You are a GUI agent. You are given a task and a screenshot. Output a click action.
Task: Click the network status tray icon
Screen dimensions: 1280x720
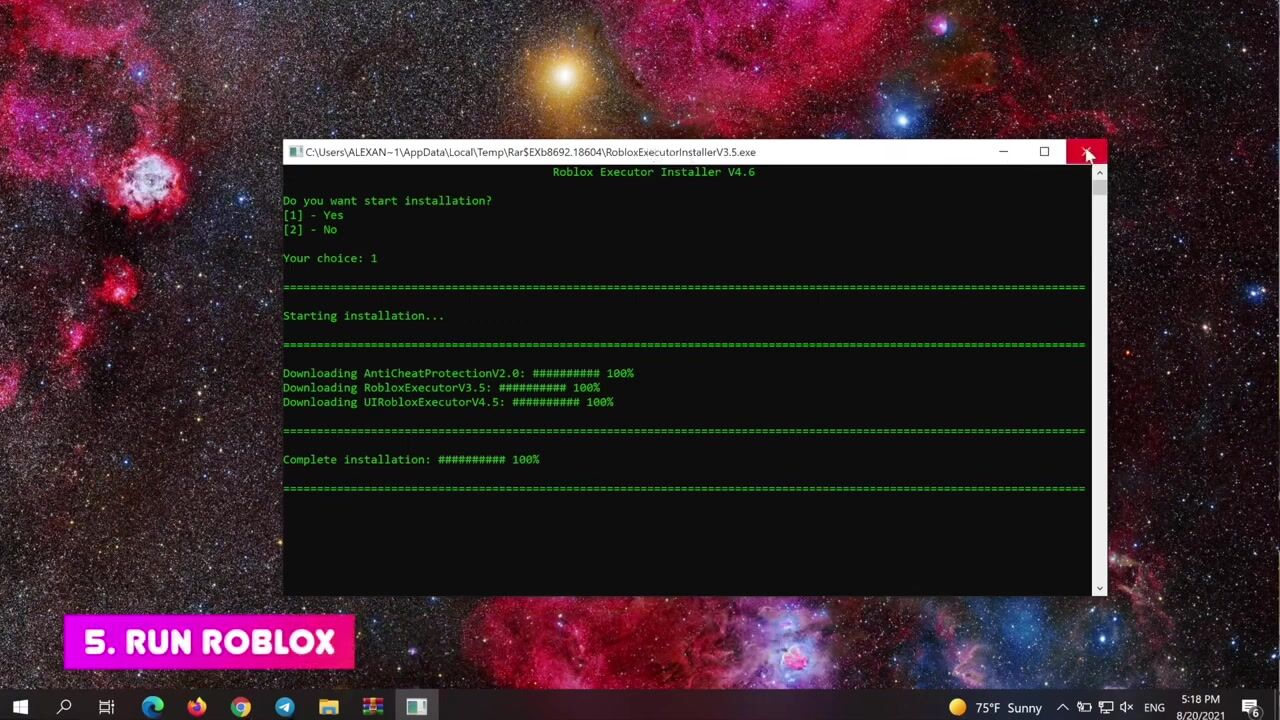click(1105, 708)
